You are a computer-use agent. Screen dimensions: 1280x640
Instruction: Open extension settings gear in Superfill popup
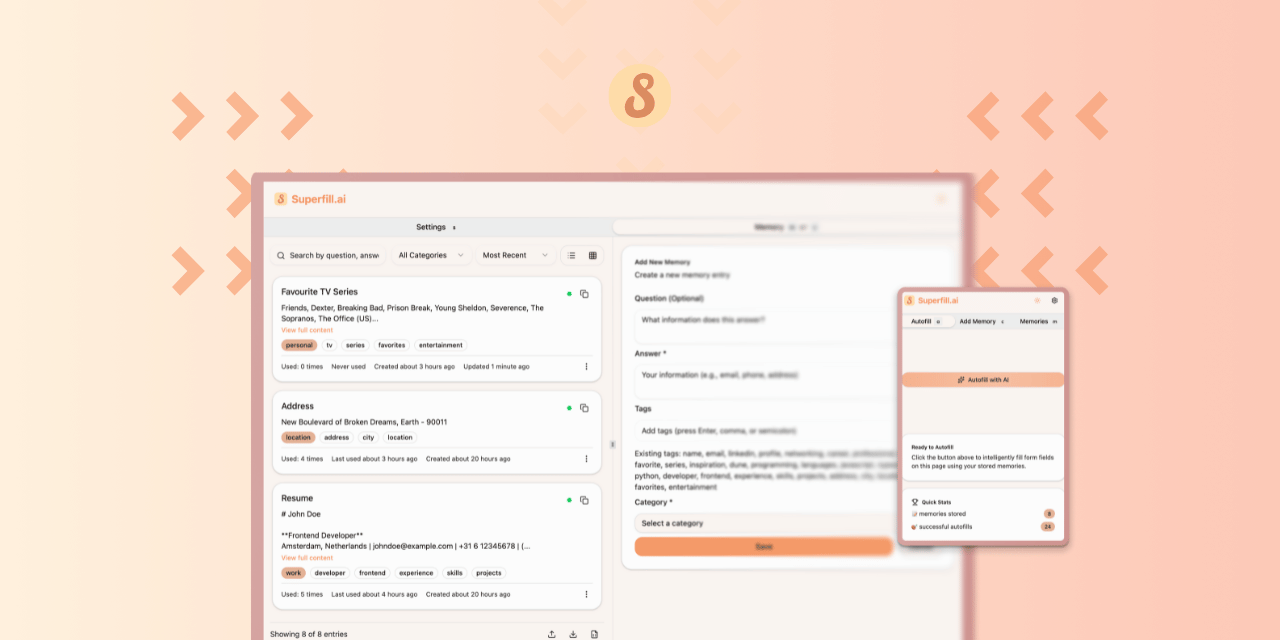click(x=1055, y=300)
